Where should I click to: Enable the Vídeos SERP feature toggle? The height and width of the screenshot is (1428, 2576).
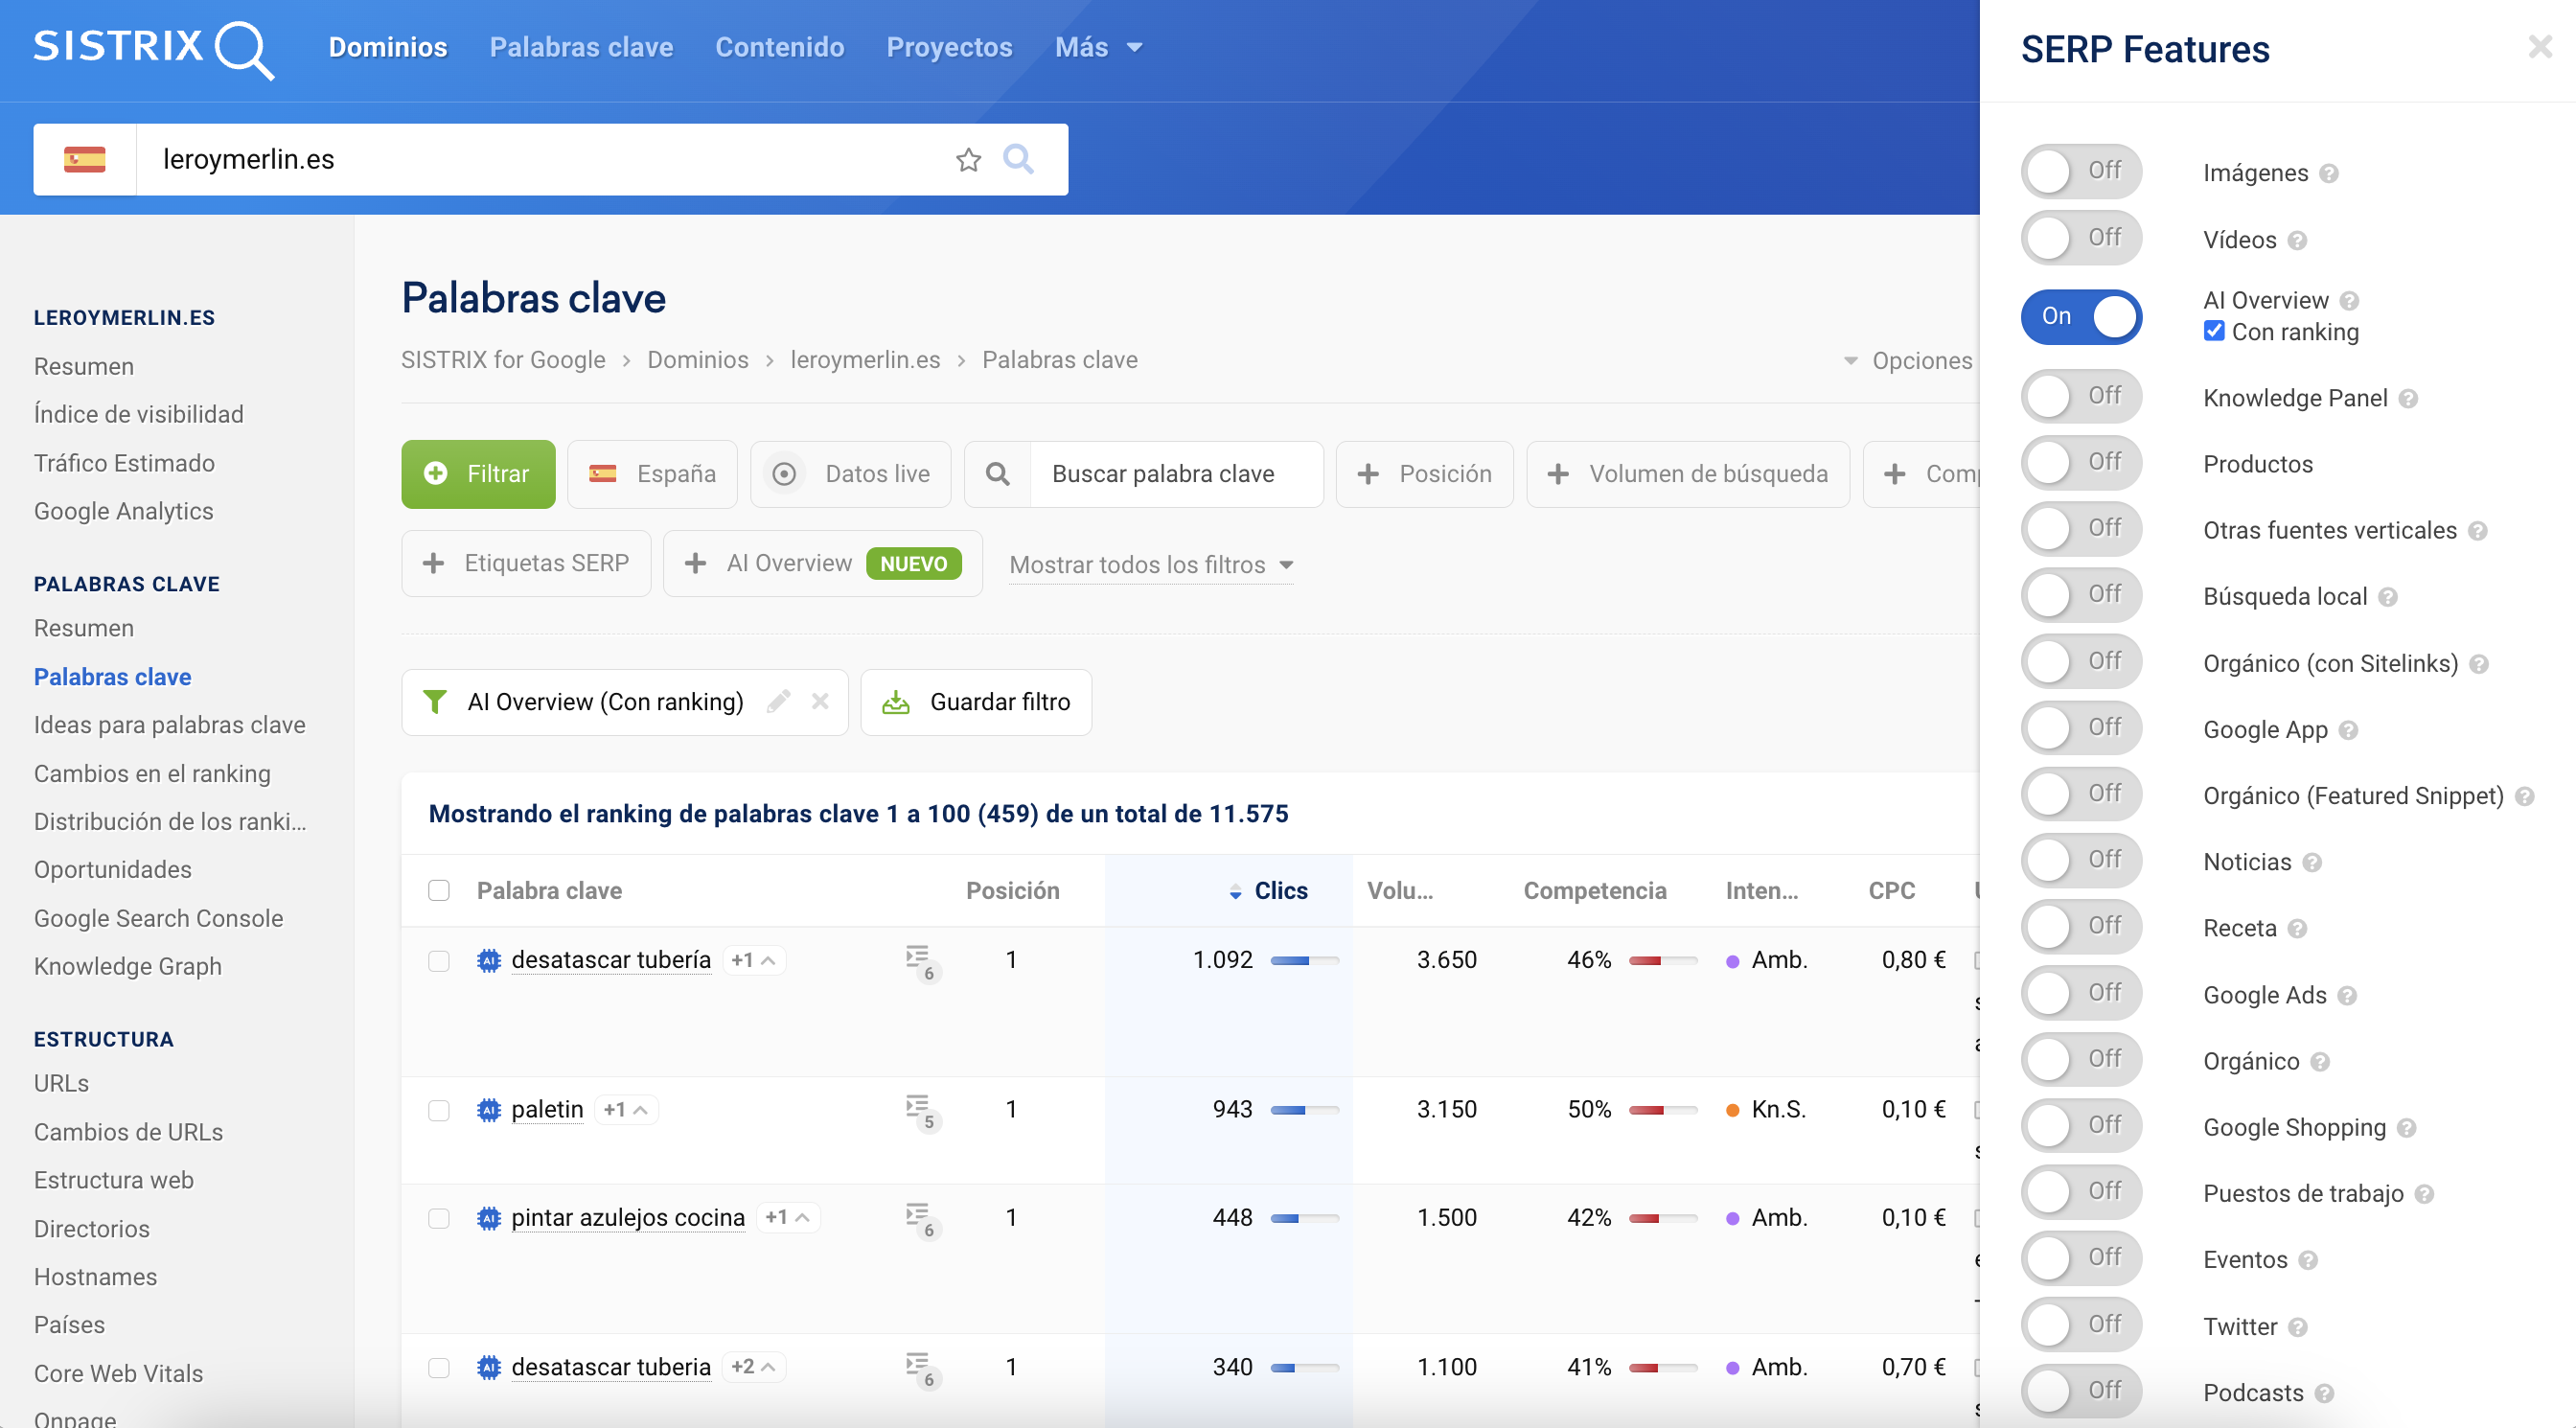point(2081,238)
